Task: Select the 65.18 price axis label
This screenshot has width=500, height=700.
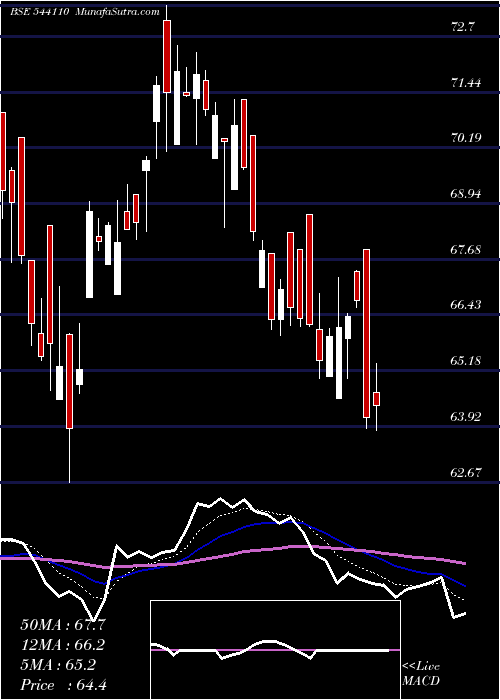Action: [x=466, y=360]
